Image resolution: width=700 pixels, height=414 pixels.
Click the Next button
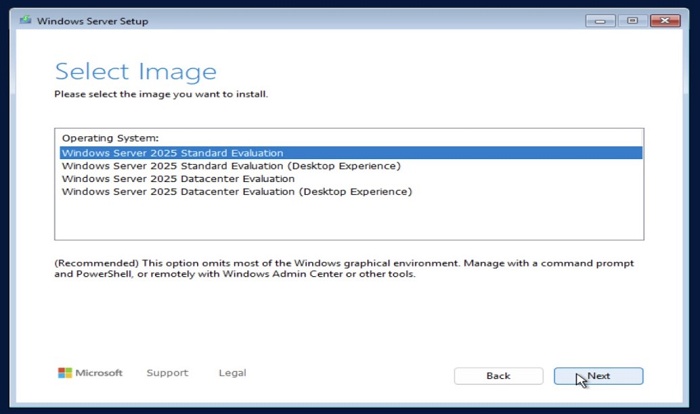coord(598,376)
